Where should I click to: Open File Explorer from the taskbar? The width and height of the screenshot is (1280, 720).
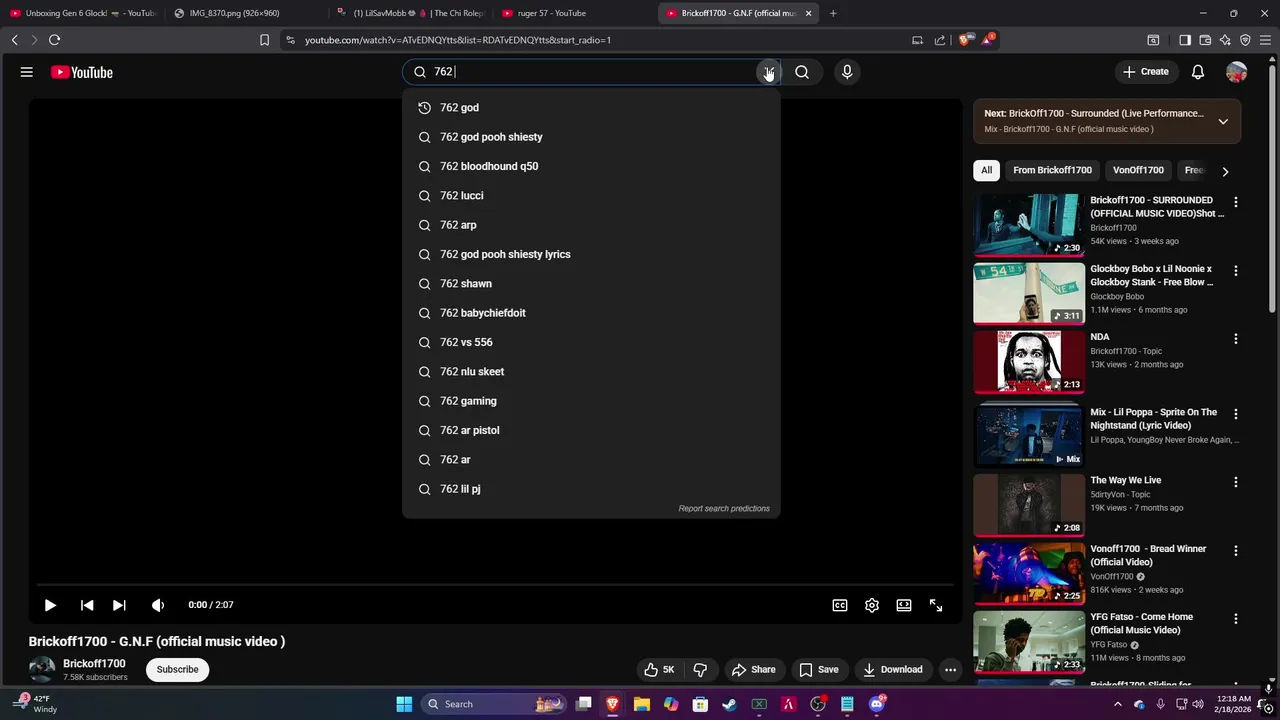tap(642, 704)
